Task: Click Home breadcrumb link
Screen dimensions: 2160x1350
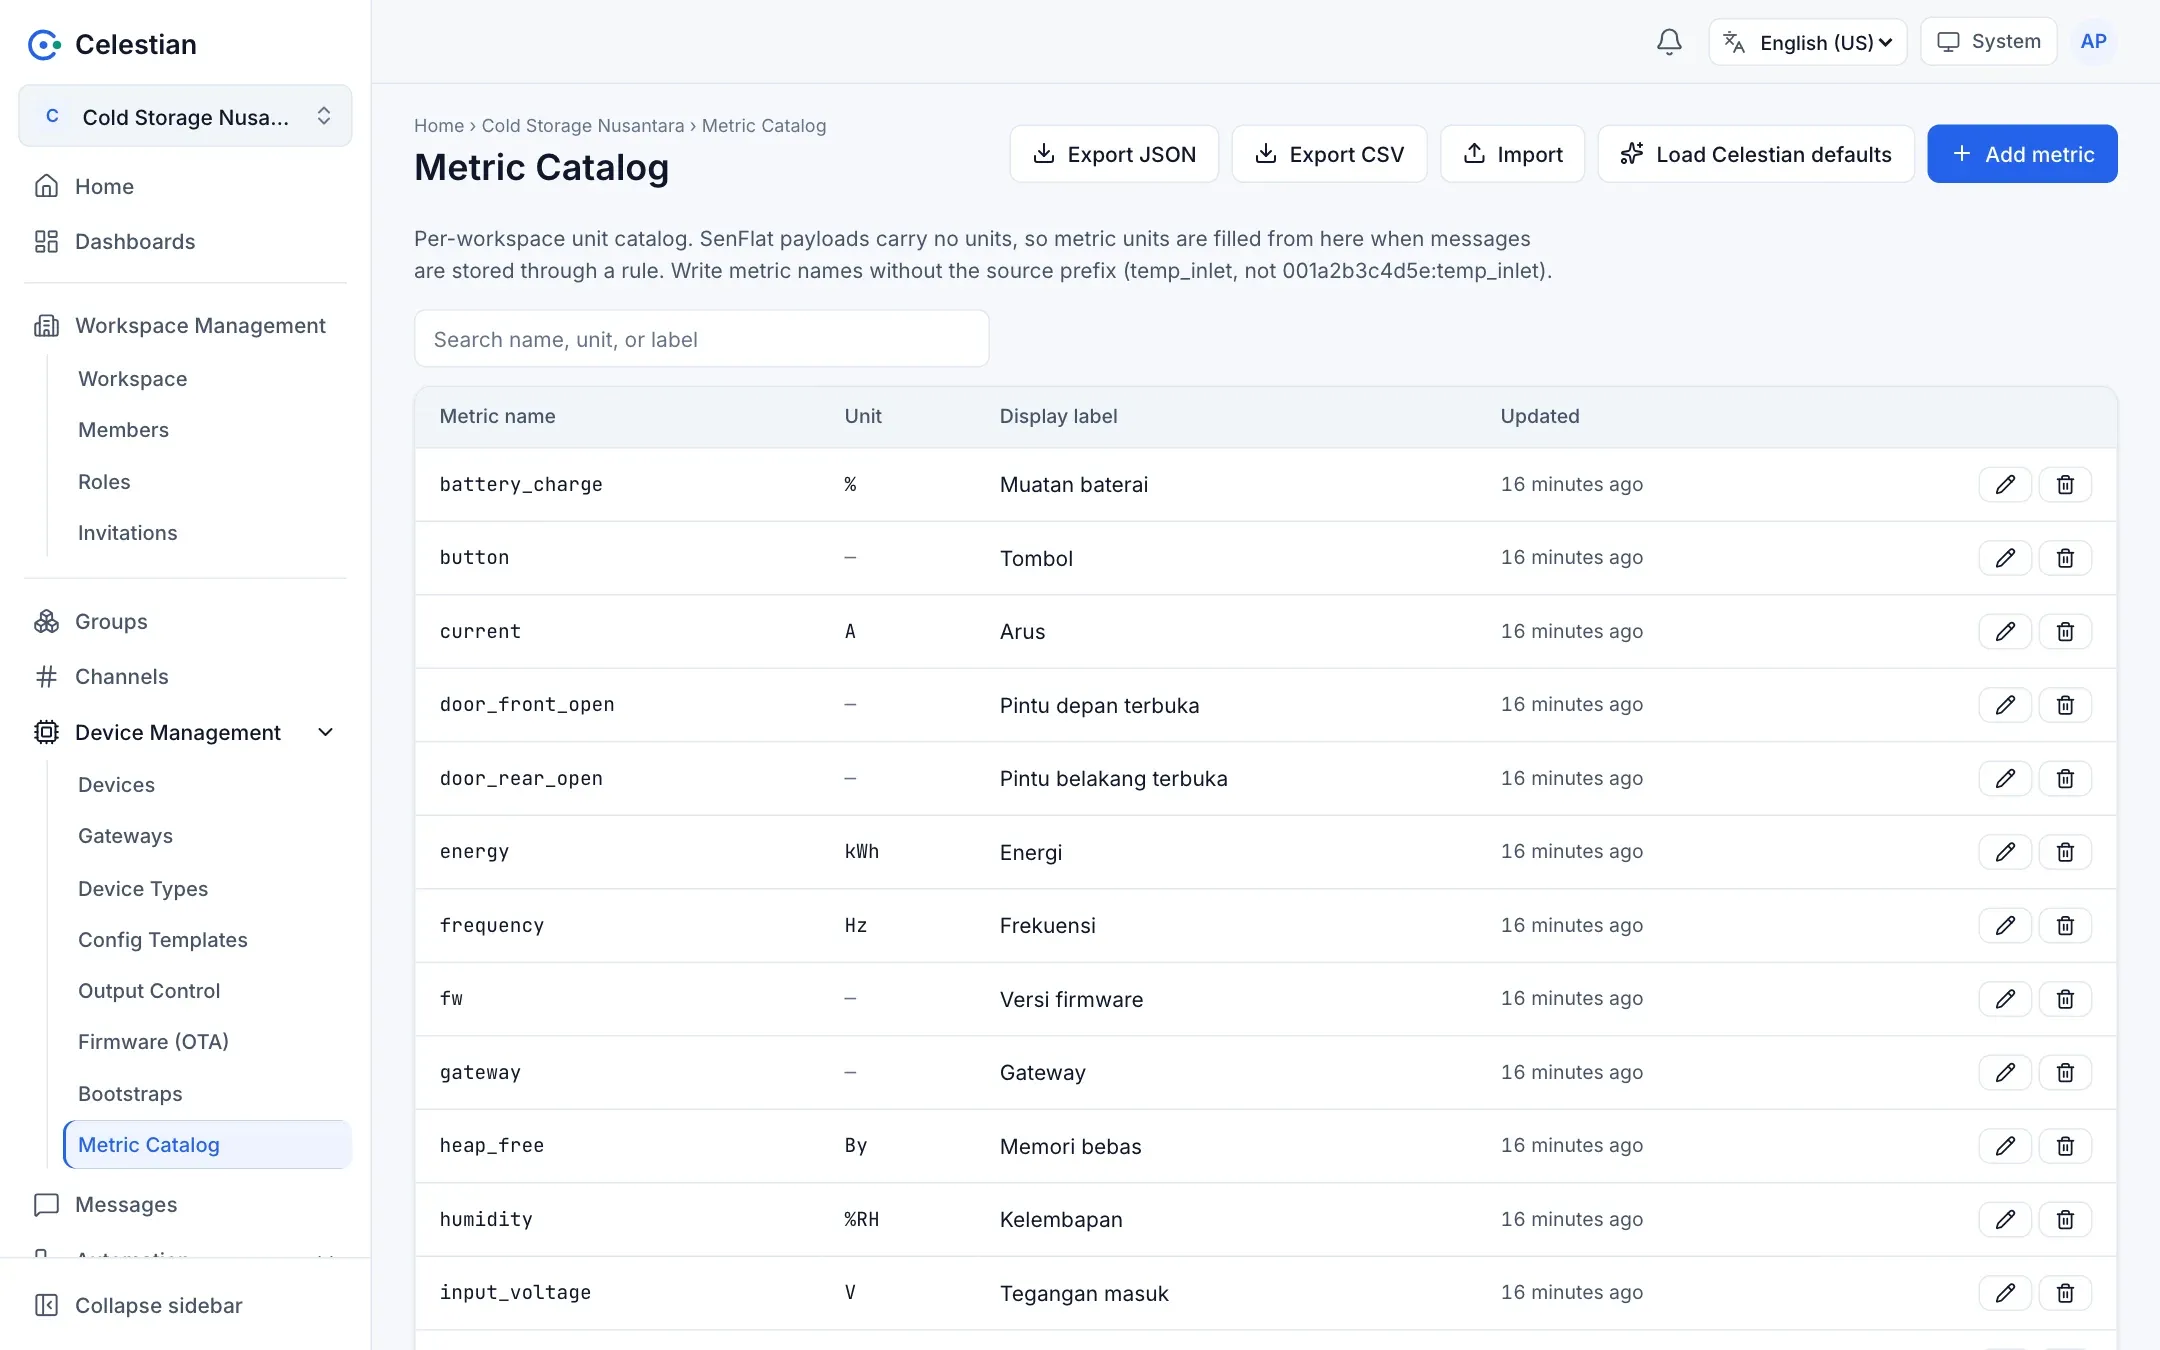Action: (x=439, y=126)
